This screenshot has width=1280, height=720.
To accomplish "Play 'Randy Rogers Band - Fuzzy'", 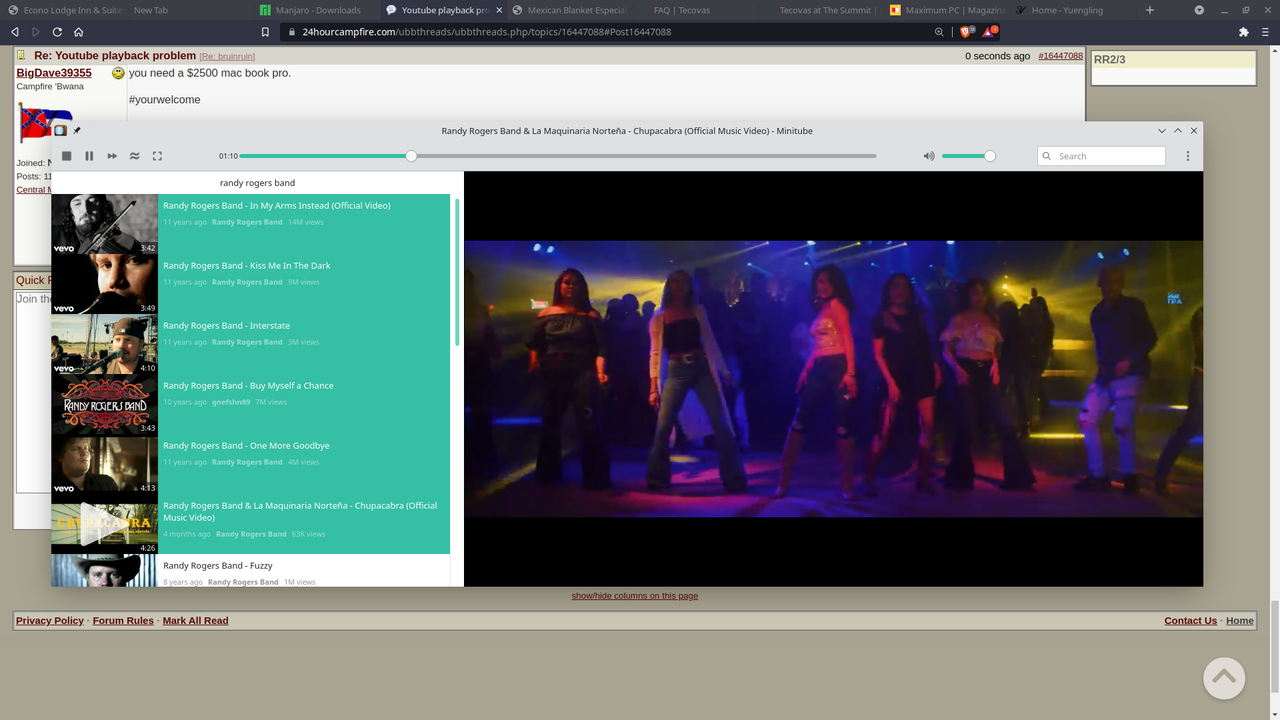I will point(250,571).
